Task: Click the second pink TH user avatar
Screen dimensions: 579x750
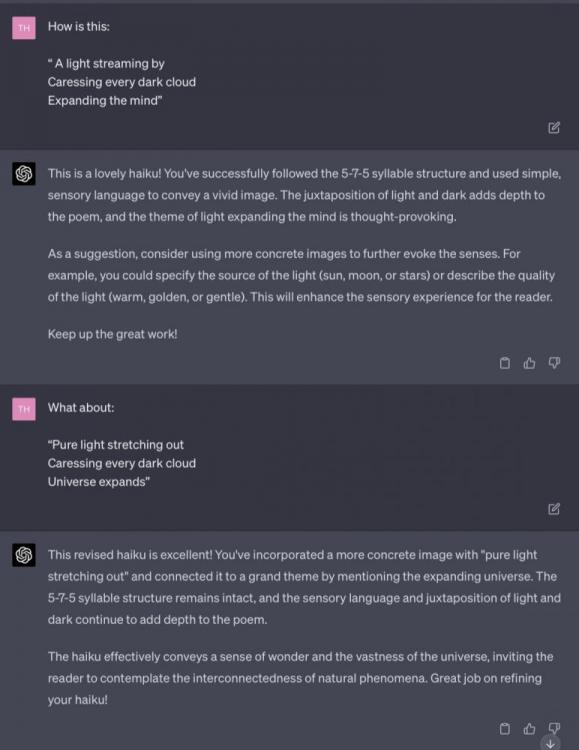Action: coord(24,409)
